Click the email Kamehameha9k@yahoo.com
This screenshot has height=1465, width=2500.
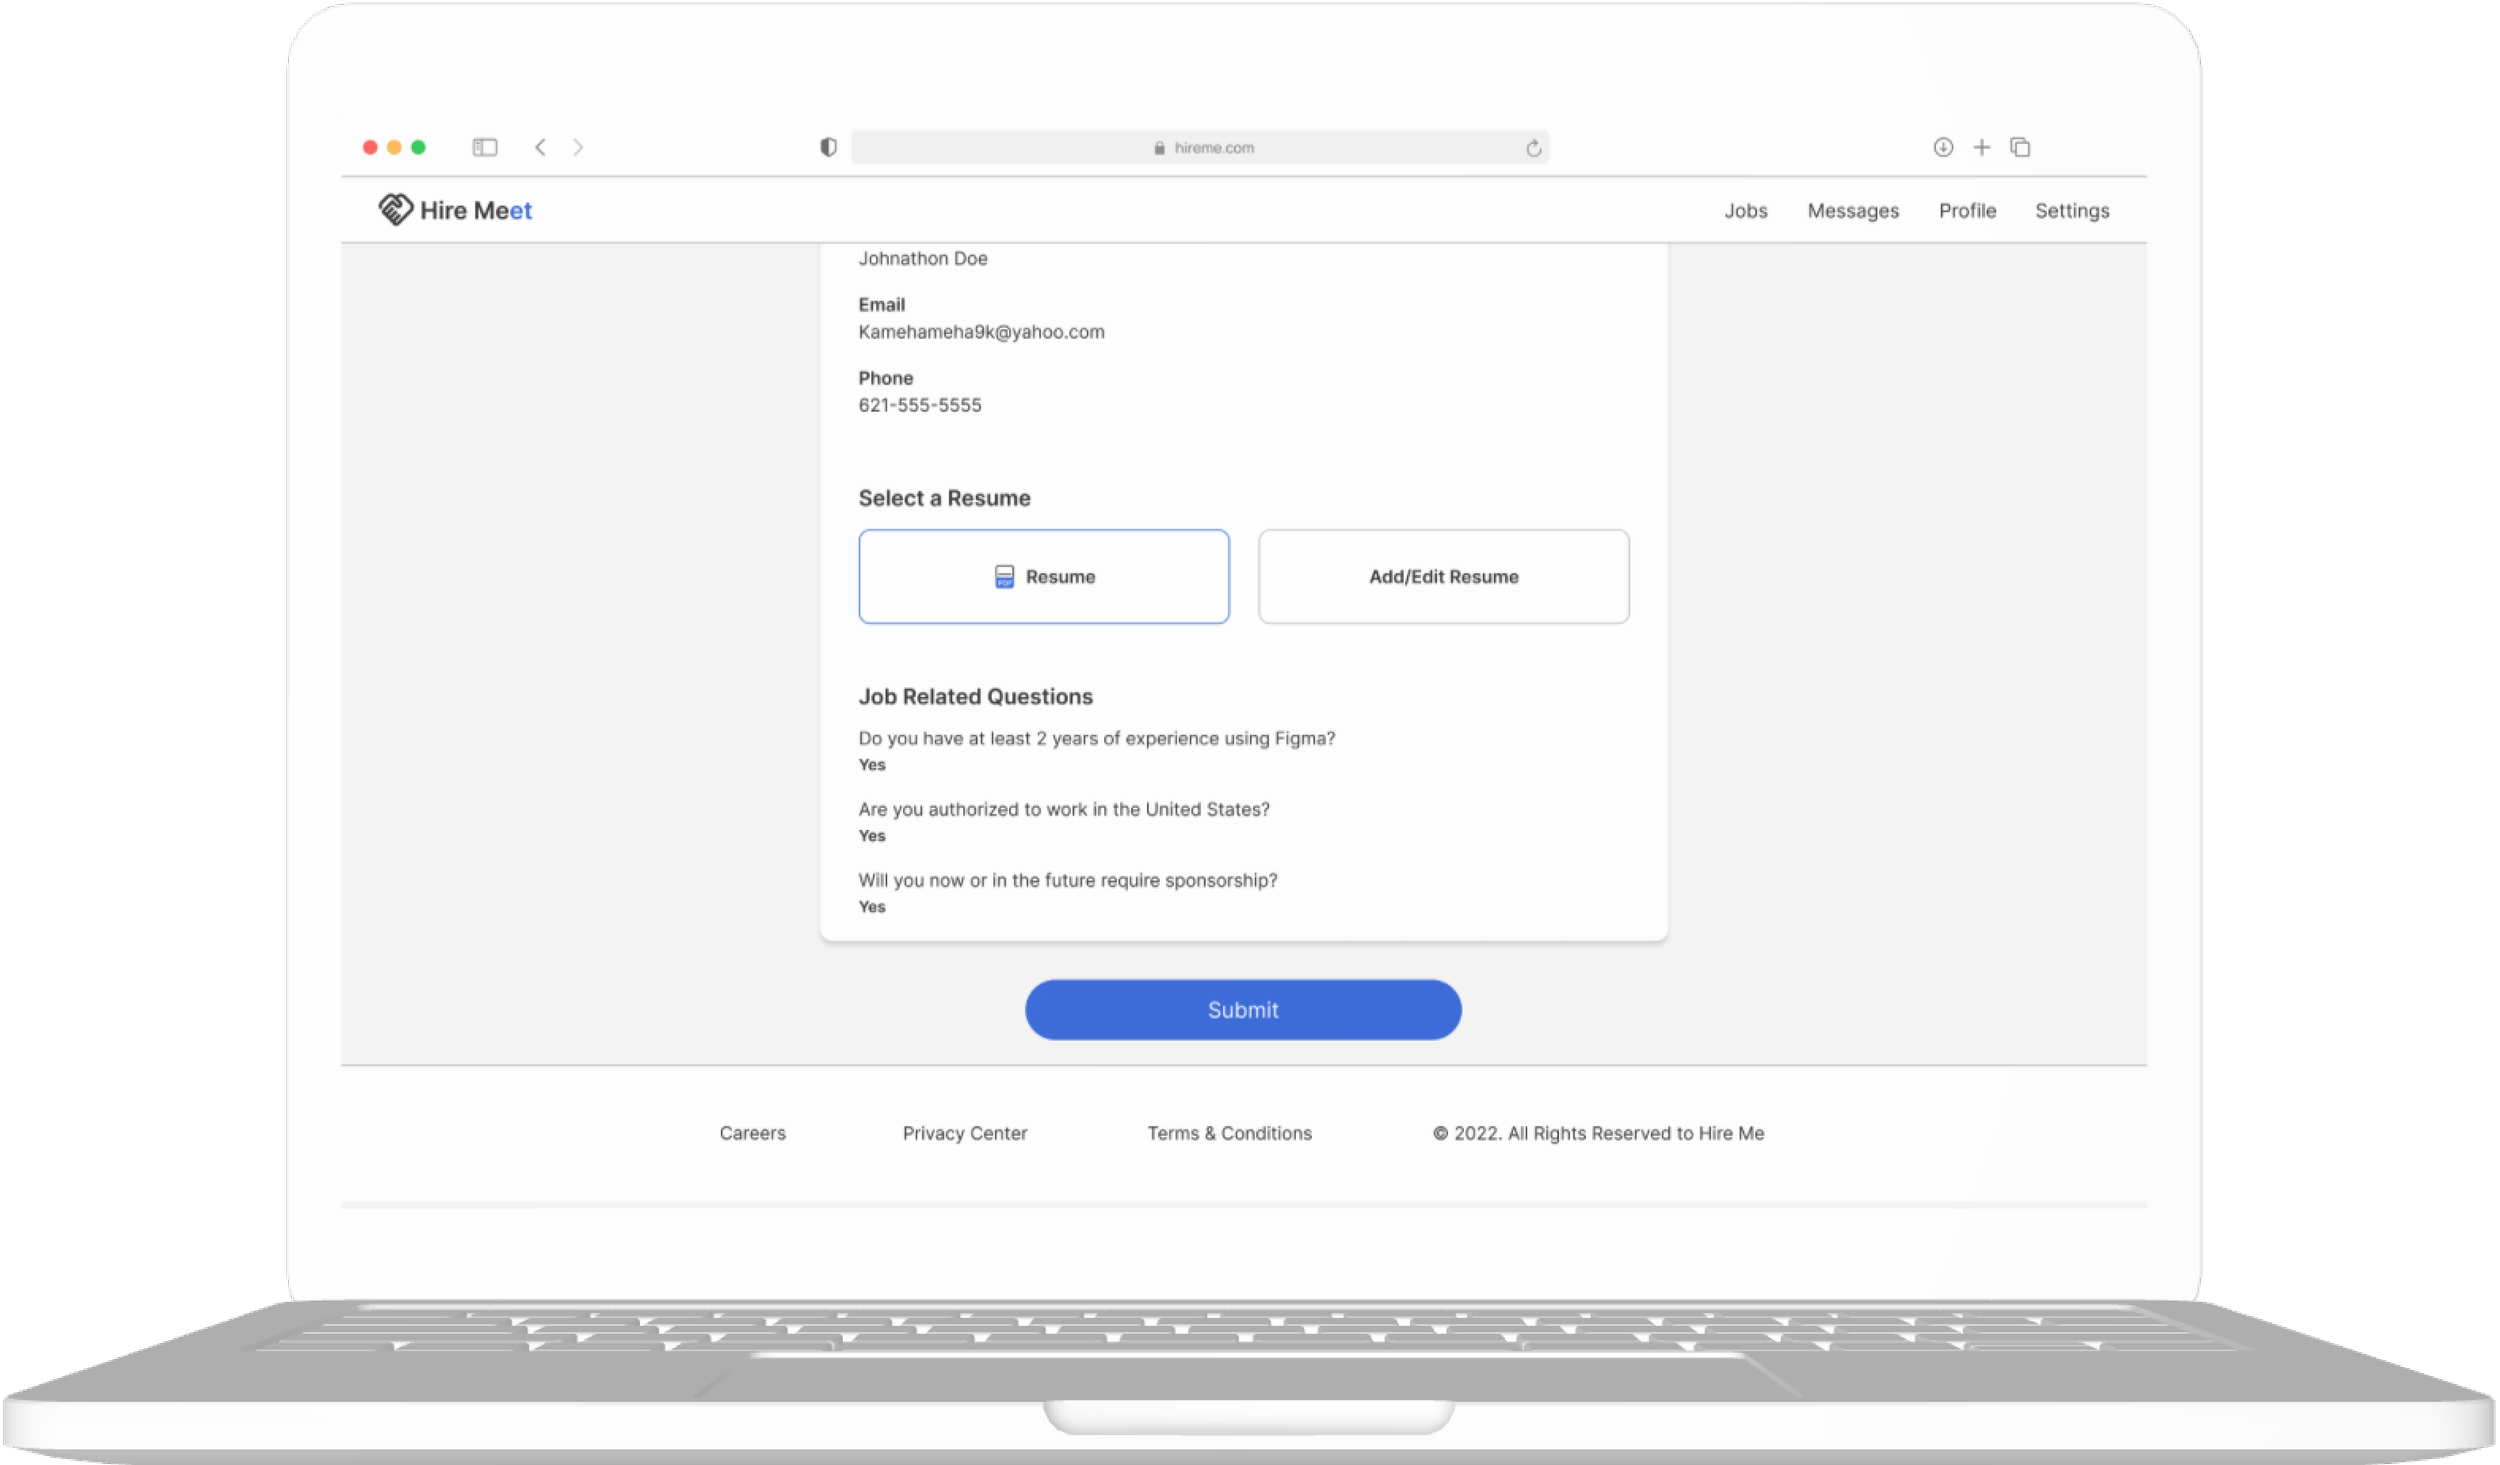pos(981,331)
